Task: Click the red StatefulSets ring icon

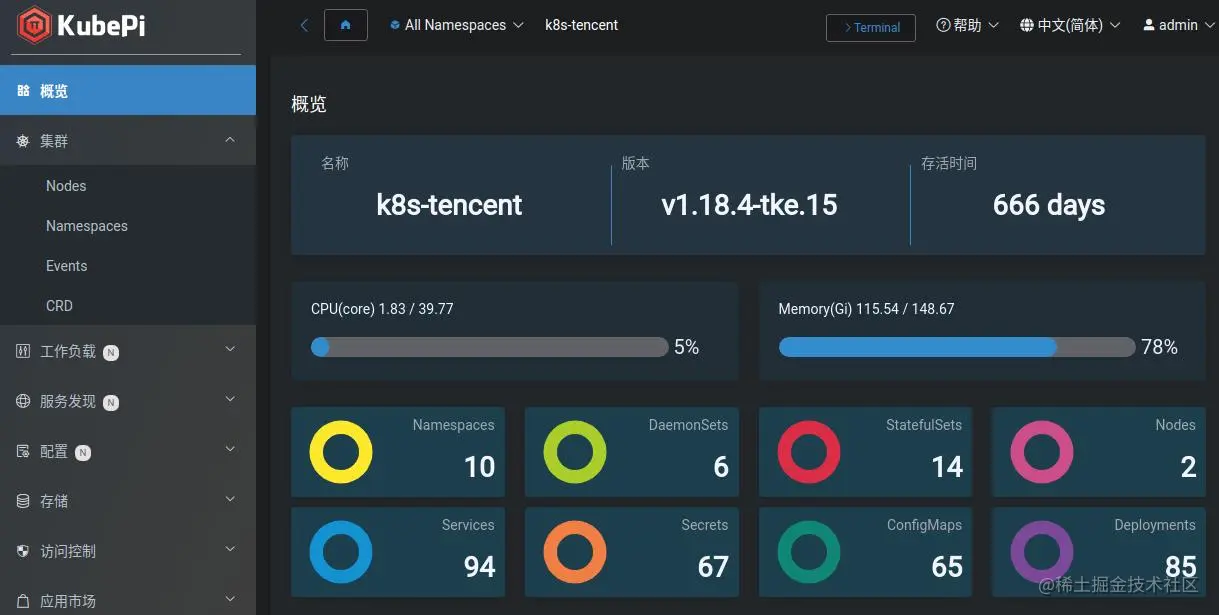Action: (809, 452)
